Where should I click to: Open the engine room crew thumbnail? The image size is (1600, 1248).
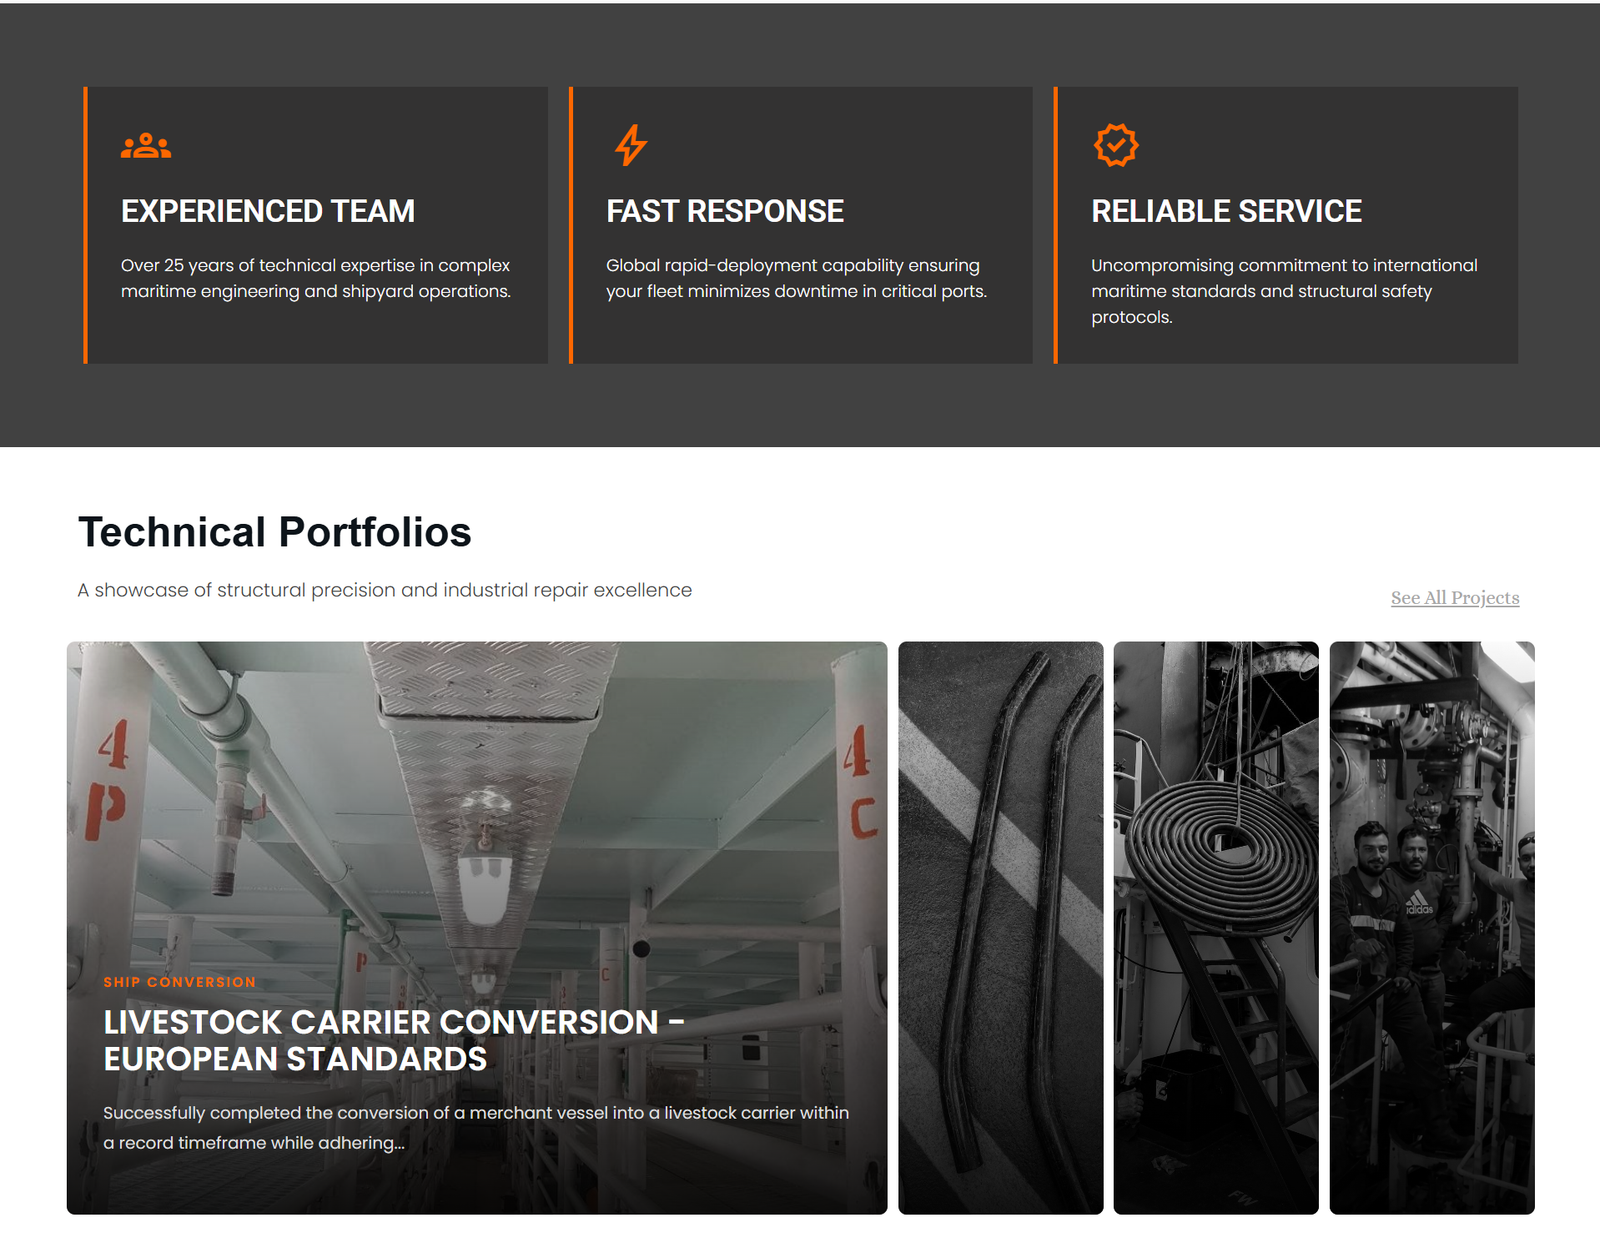pos(1432,928)
